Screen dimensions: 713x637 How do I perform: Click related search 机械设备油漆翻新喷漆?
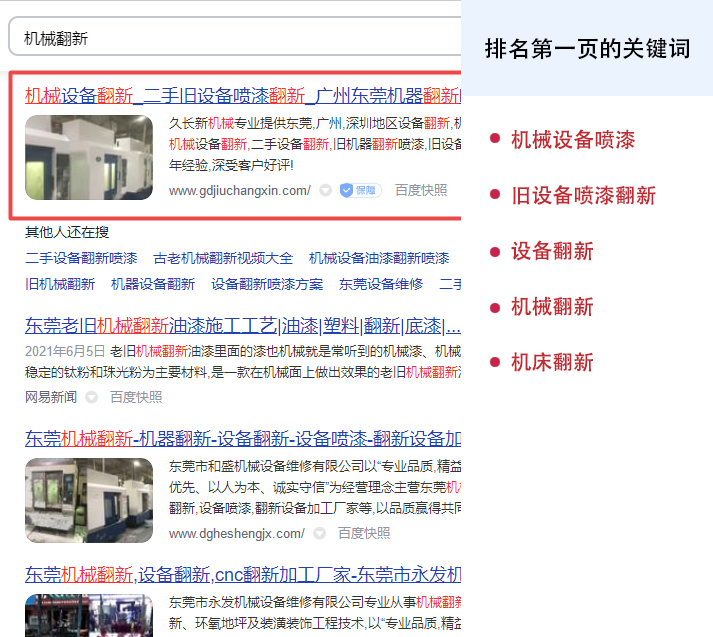(379, 258)
